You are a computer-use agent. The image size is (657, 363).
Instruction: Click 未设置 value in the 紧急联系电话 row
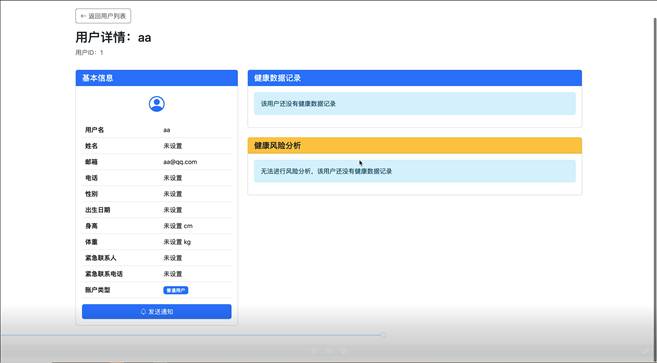click(x=173, y=274)
